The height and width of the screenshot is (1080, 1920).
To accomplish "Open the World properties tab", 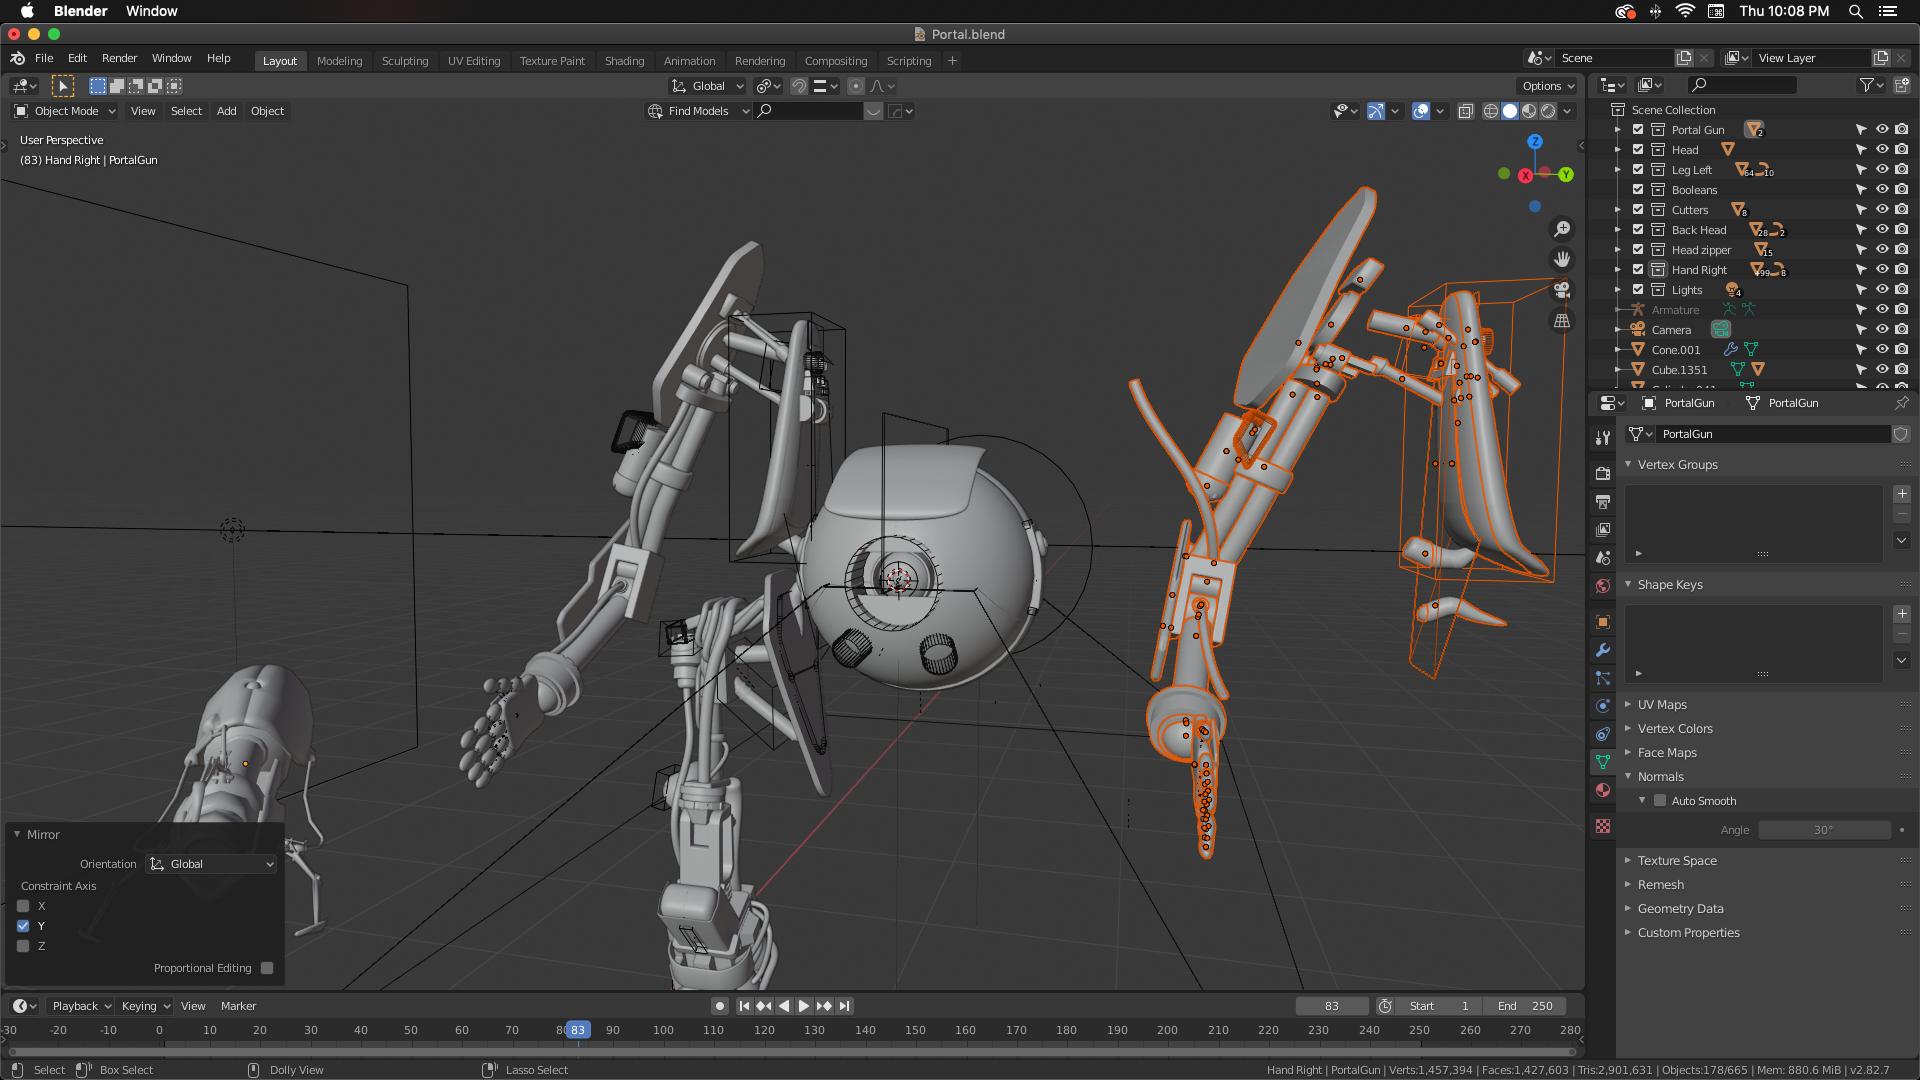I will [x=1603, y=586].
